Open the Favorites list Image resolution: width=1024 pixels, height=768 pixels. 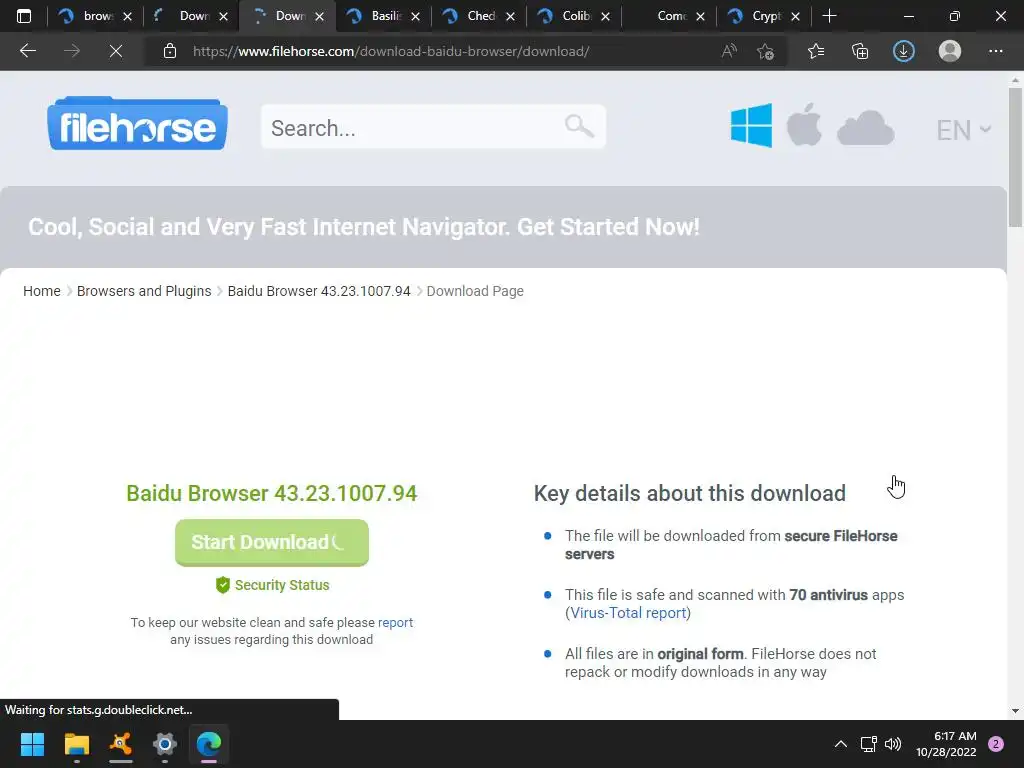816,51
